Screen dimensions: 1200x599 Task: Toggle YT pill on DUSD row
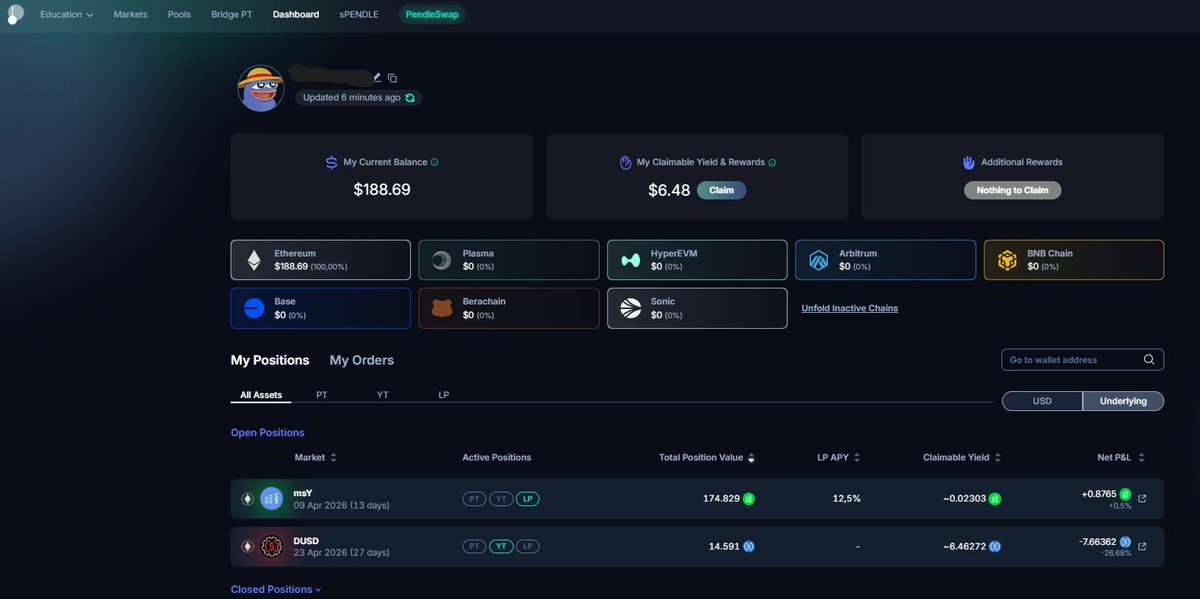[501, 546]
